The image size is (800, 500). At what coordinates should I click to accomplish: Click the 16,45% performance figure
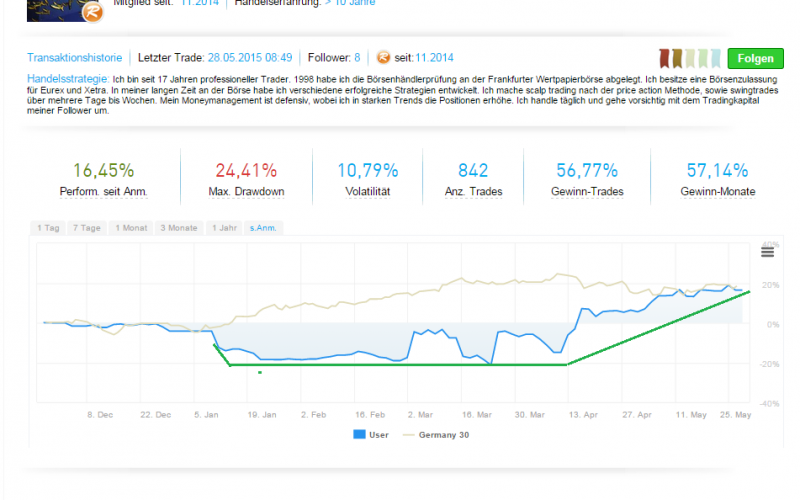(103, 170)
